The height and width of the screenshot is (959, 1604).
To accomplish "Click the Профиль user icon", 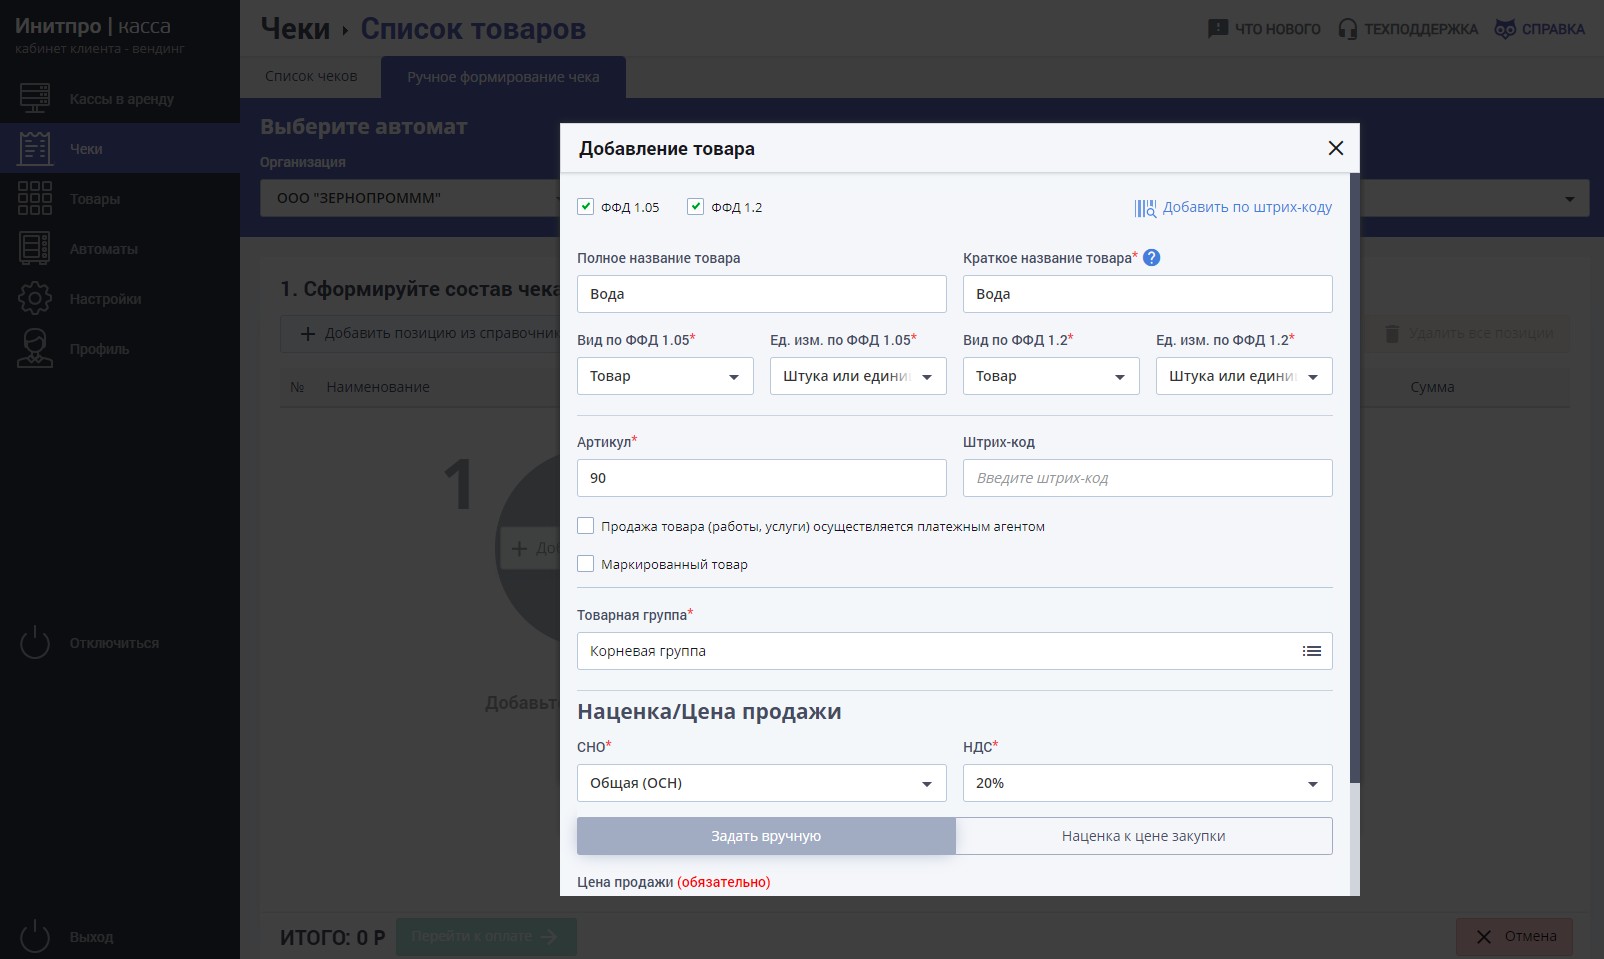I will [x=34, y=348].
